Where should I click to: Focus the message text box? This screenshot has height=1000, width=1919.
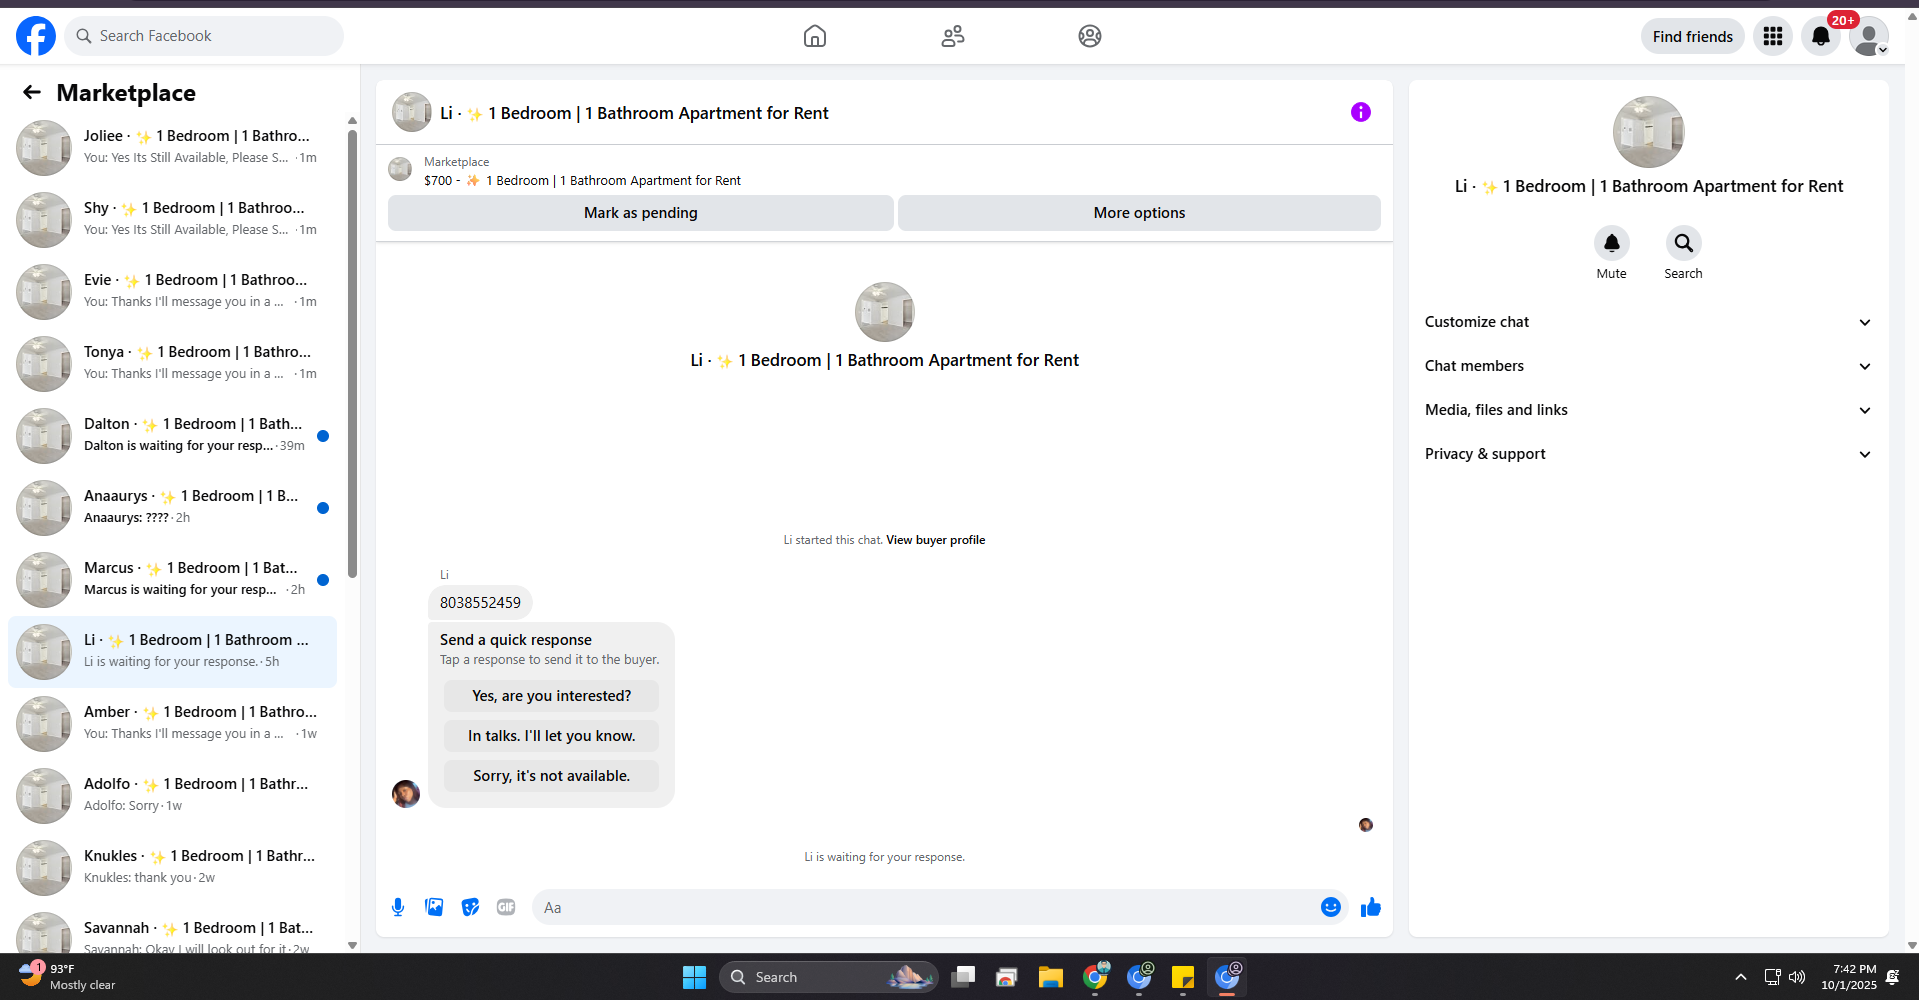click(925, 907)
